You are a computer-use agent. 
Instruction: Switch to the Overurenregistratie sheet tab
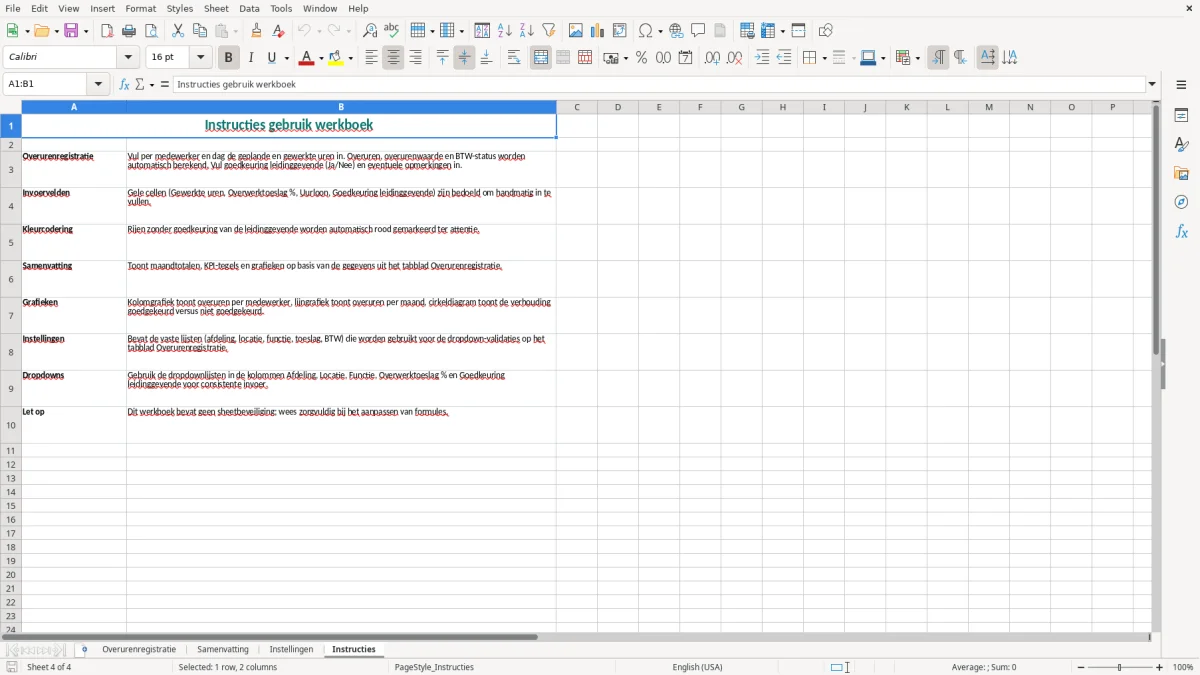pyautogui.click(x=139, y=650)
